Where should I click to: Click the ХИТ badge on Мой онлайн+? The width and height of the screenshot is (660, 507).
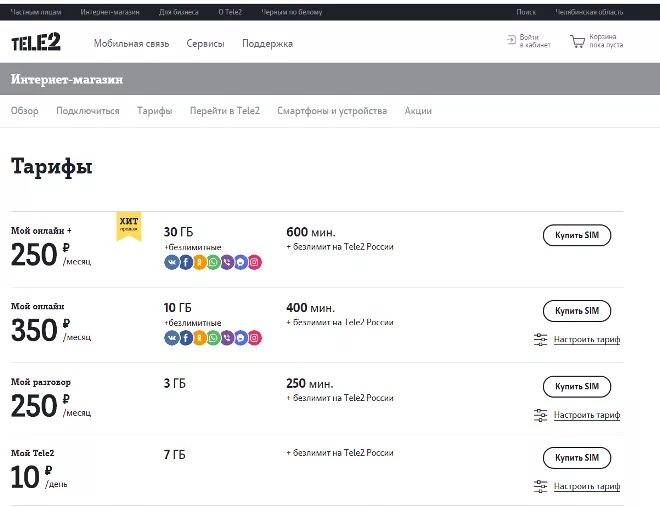(129, 225)
